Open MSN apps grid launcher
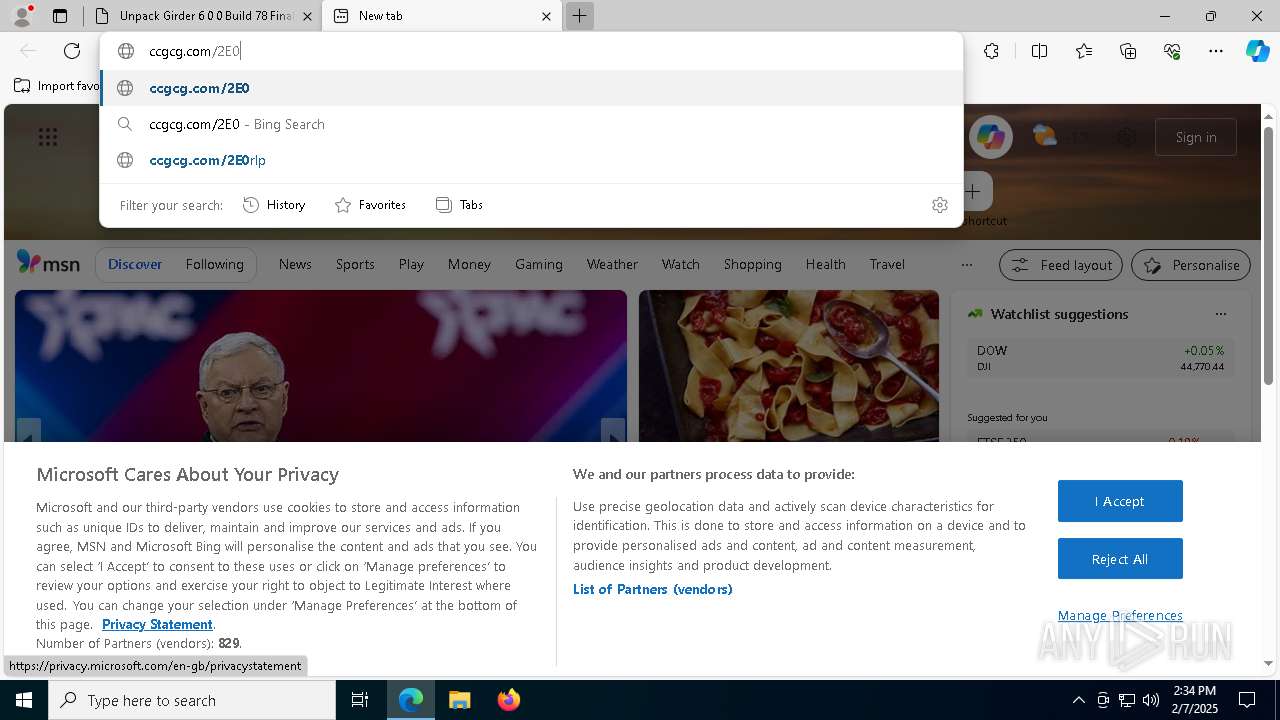The image size is (1280, 720). coord(48,137)
